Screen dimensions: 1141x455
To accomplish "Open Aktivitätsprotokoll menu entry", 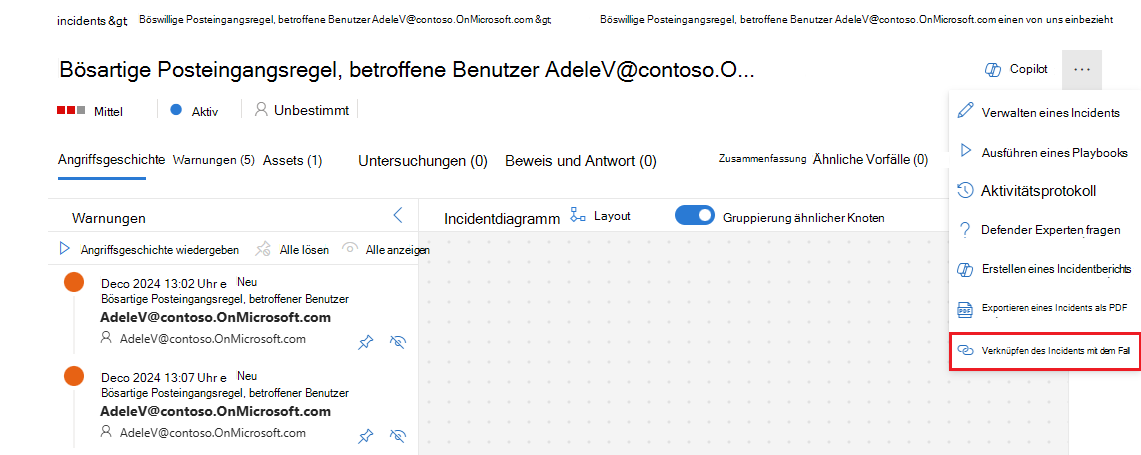I will [1044, 191].
